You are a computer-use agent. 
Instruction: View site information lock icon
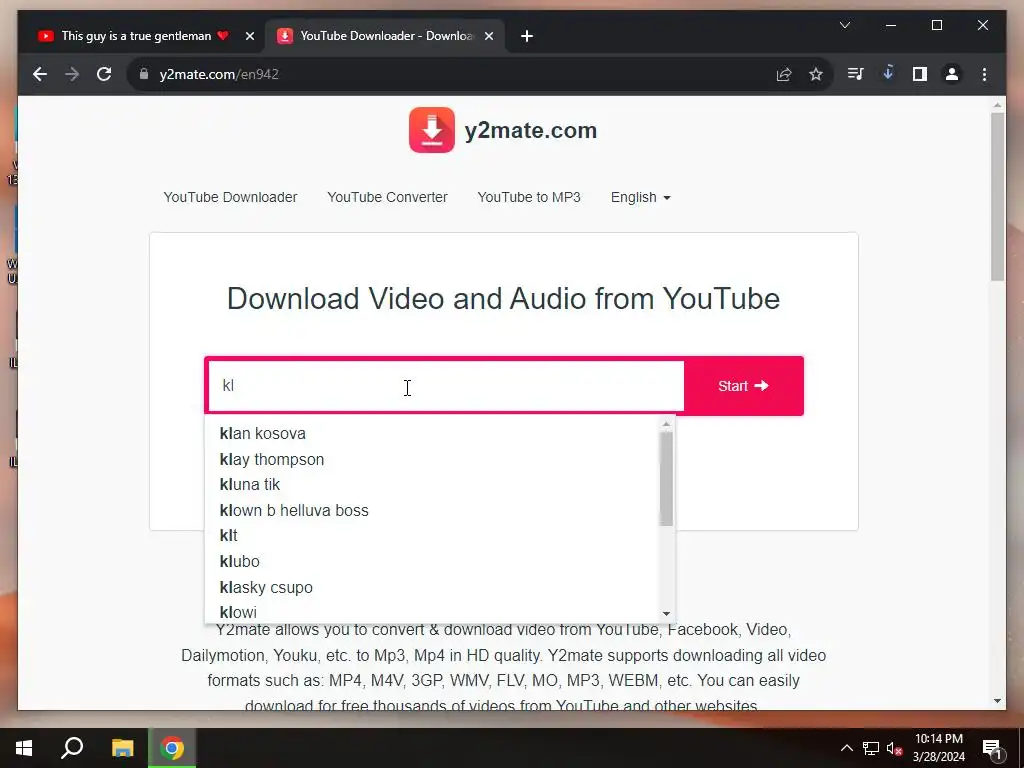point(144,74)
